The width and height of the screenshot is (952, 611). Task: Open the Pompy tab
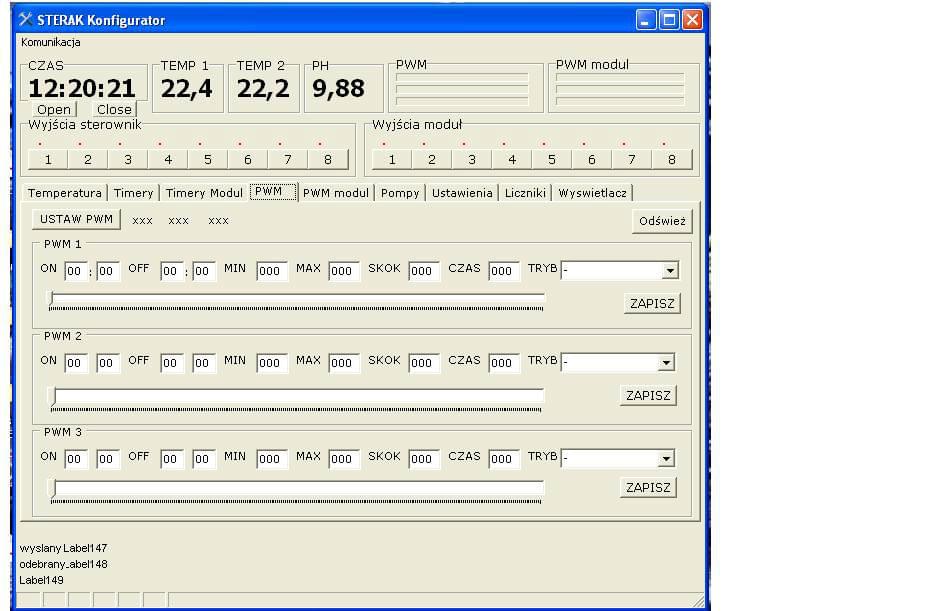point(401,193)
